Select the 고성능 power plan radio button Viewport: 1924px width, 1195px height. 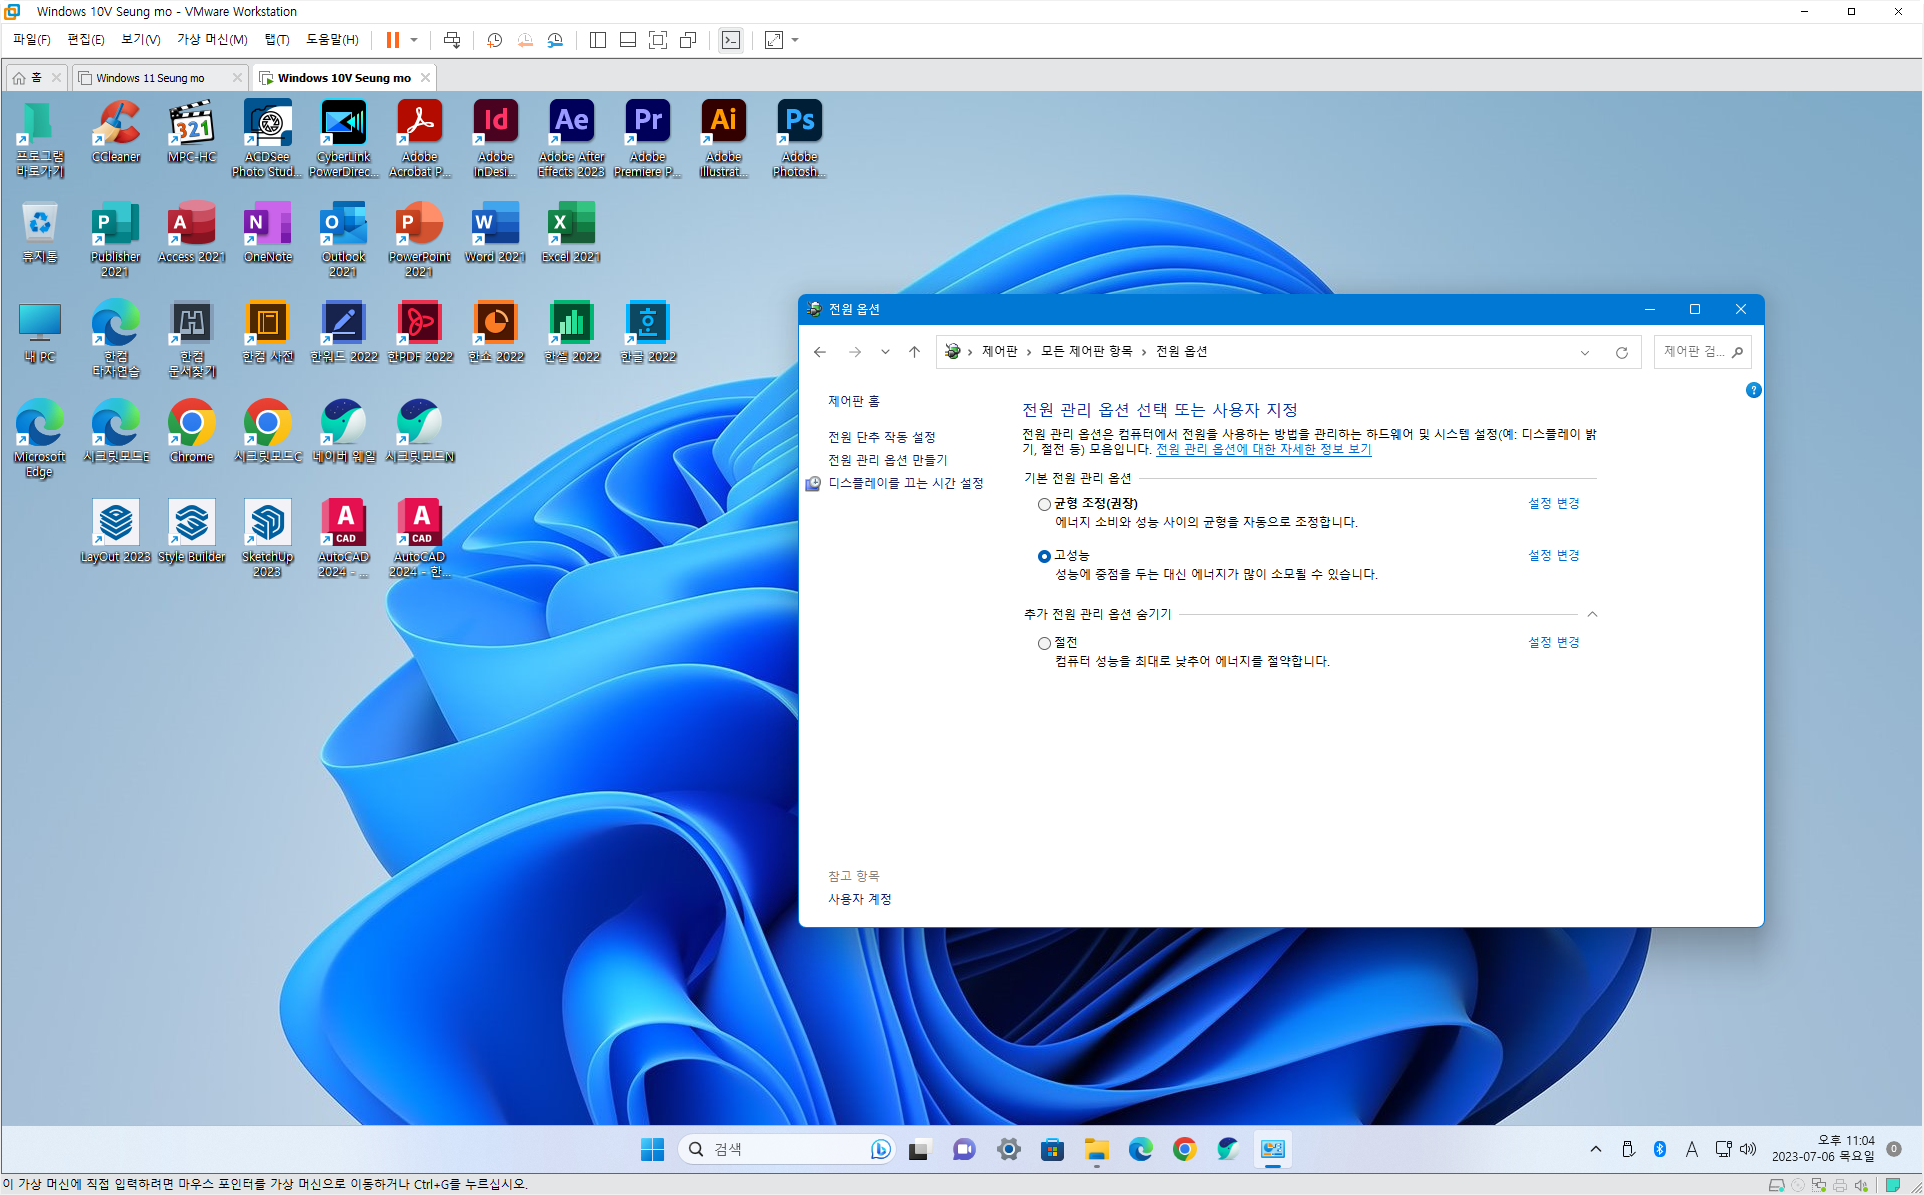(x=1044, y=556)
